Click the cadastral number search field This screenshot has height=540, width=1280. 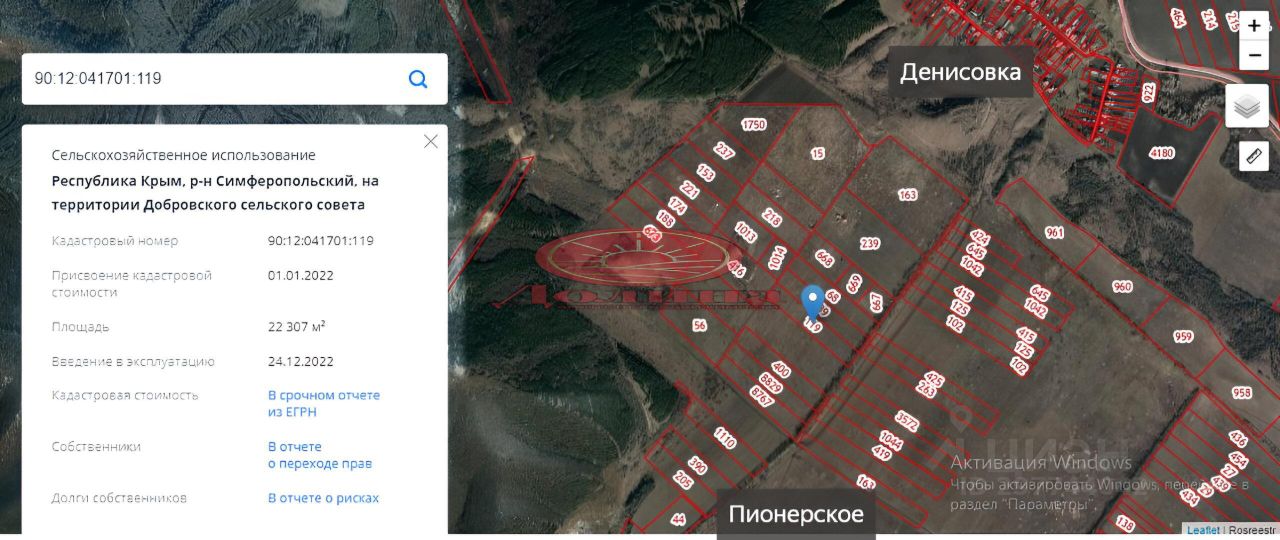coord(215,79)
